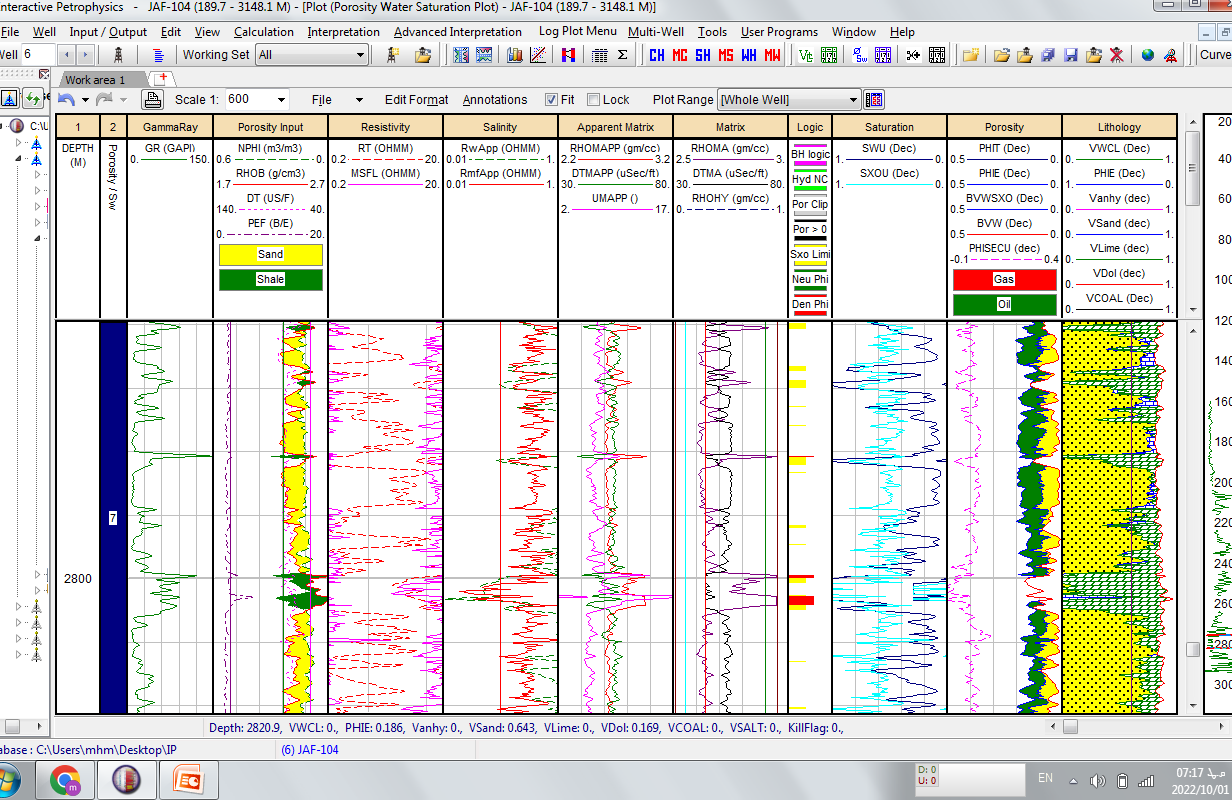
Task: Open the clay volume Vcl tool
Action: [x=806, y=55]
